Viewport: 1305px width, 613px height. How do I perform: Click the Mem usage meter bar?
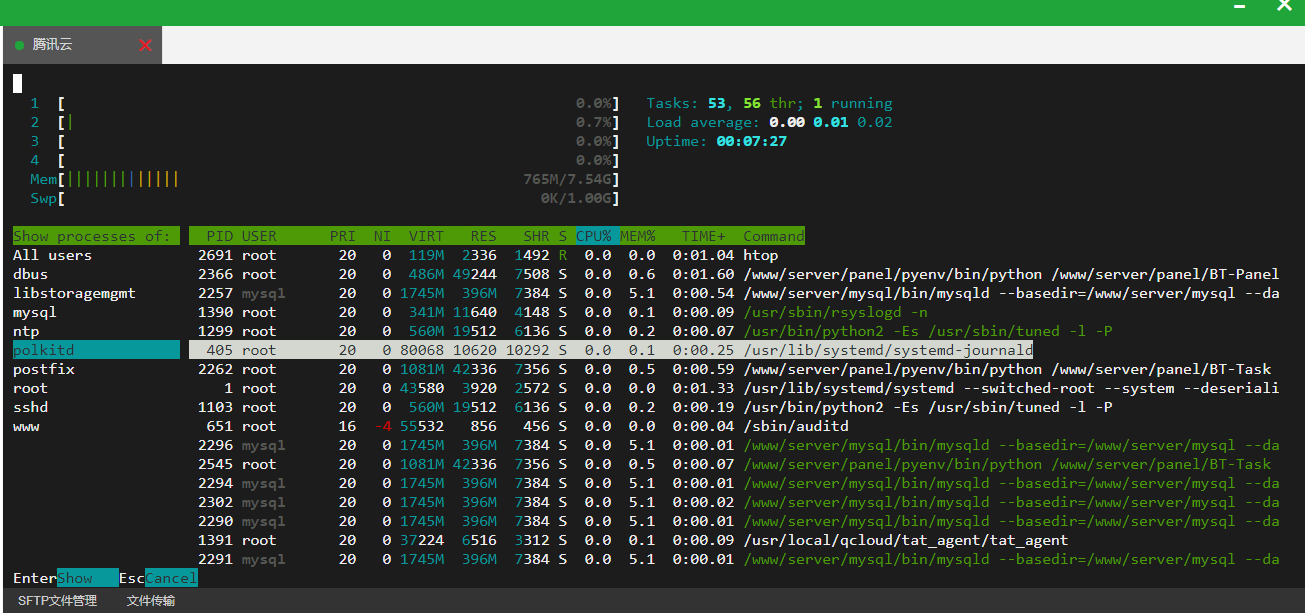click(x=325, y=179)
